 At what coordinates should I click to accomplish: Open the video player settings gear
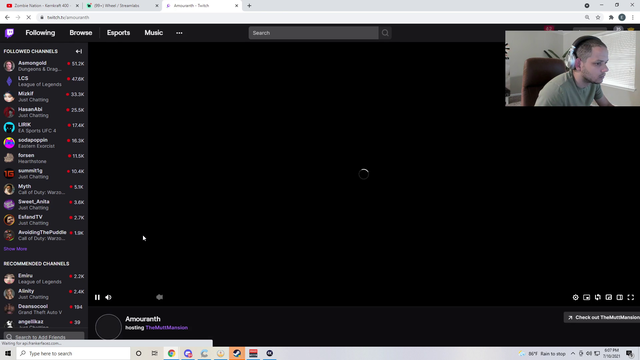coord(576,297)
